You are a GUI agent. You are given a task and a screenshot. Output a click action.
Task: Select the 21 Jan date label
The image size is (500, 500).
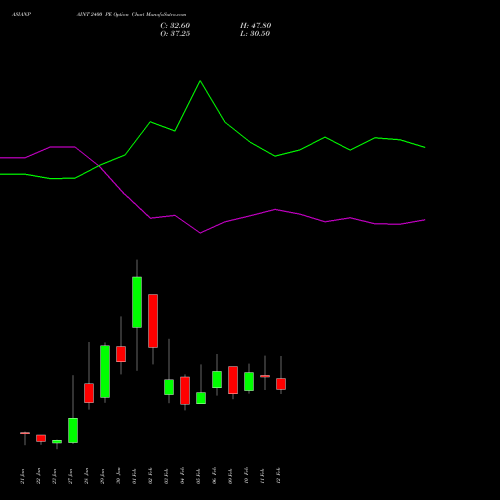click(23, 476)
